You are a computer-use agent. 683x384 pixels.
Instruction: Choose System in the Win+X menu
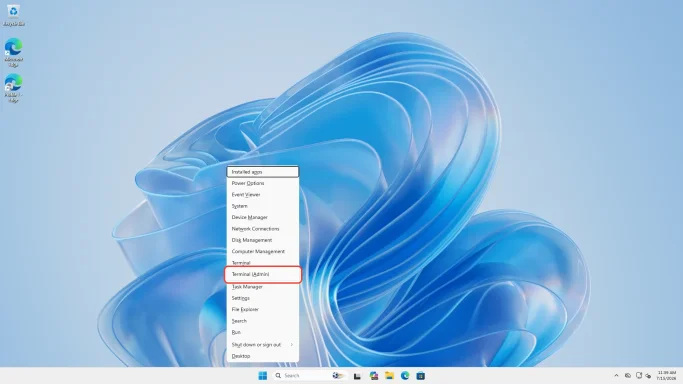[x=263, y=206]
